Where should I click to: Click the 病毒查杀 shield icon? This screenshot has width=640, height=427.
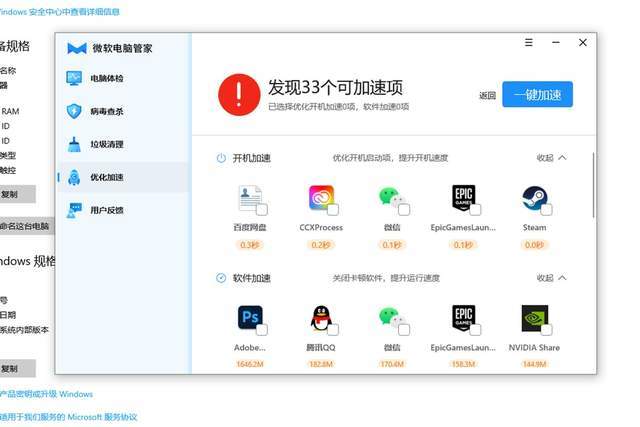coord(74,111)
